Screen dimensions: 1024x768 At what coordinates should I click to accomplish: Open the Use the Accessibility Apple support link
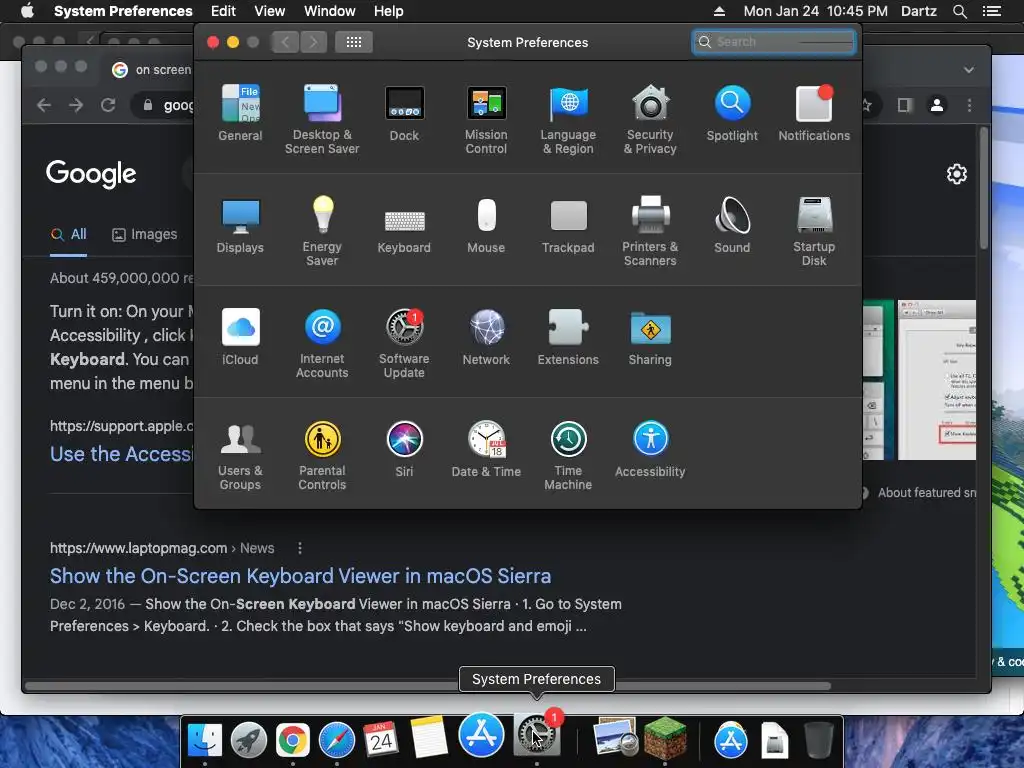(x=121, y=454)
